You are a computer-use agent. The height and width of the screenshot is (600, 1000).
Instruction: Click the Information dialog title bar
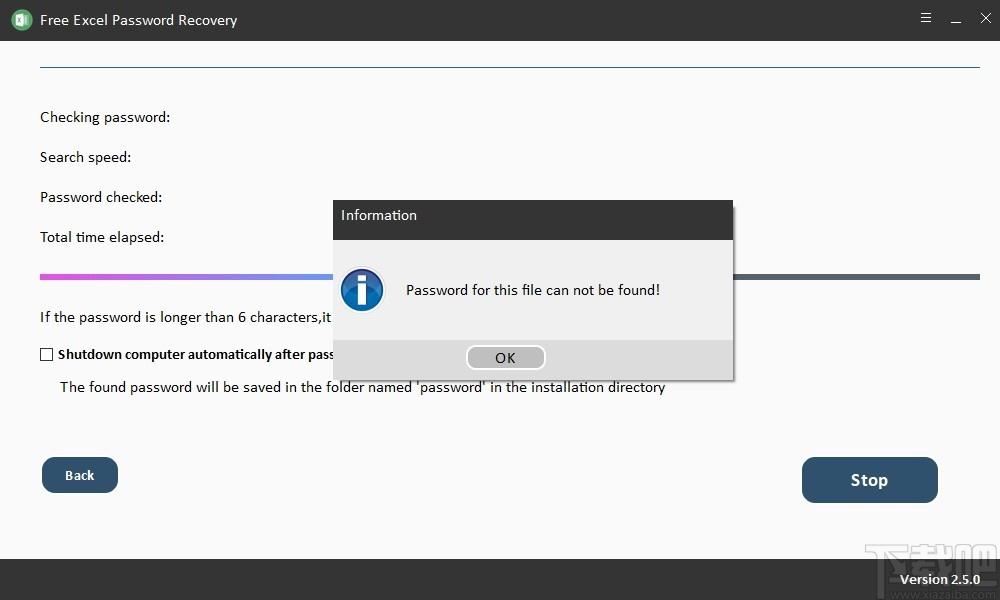click(x=533, y=220)
